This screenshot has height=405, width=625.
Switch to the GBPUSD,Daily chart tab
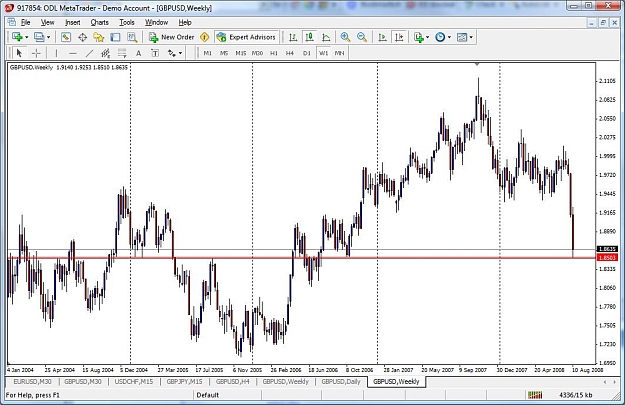pos(341,381)
